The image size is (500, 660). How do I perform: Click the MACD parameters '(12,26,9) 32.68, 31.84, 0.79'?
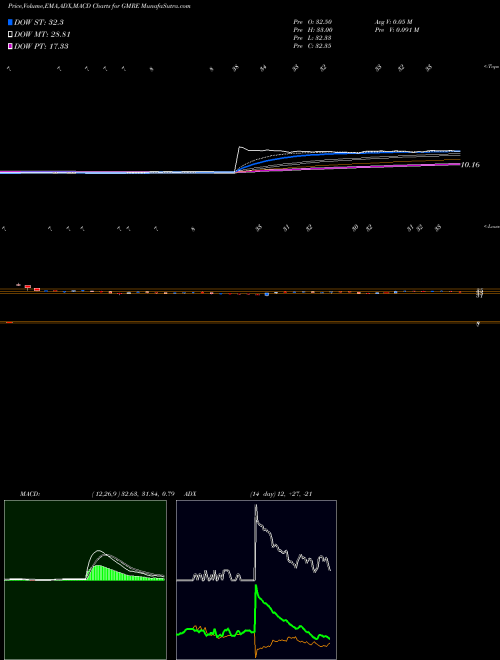(x=133, y=494)
